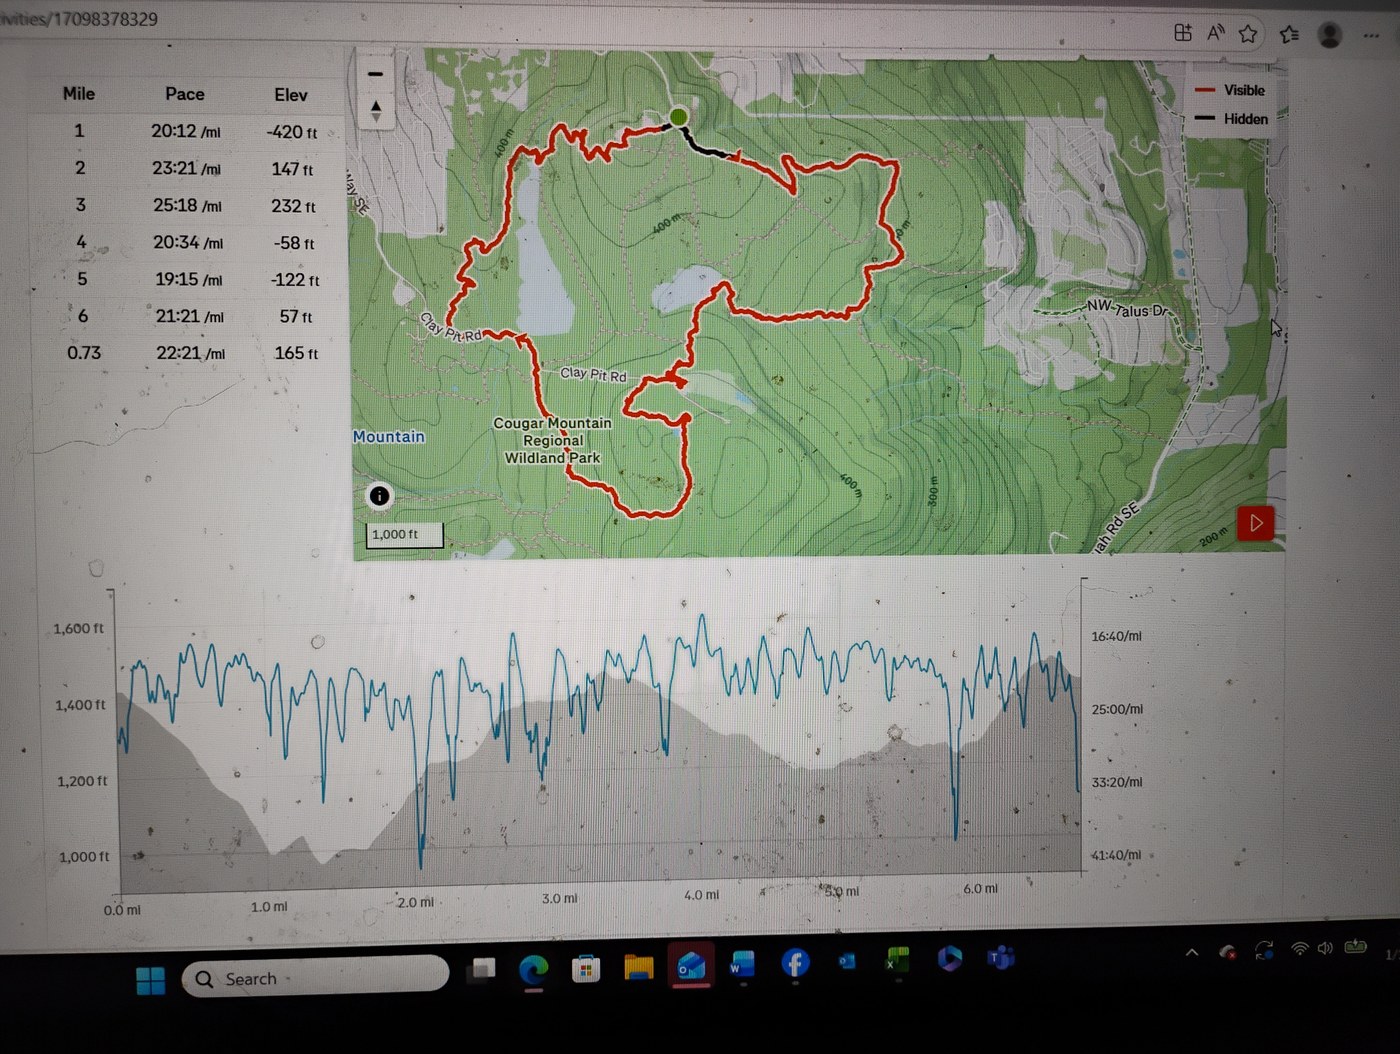Open the Edge favorites list

pos(1289,35)
